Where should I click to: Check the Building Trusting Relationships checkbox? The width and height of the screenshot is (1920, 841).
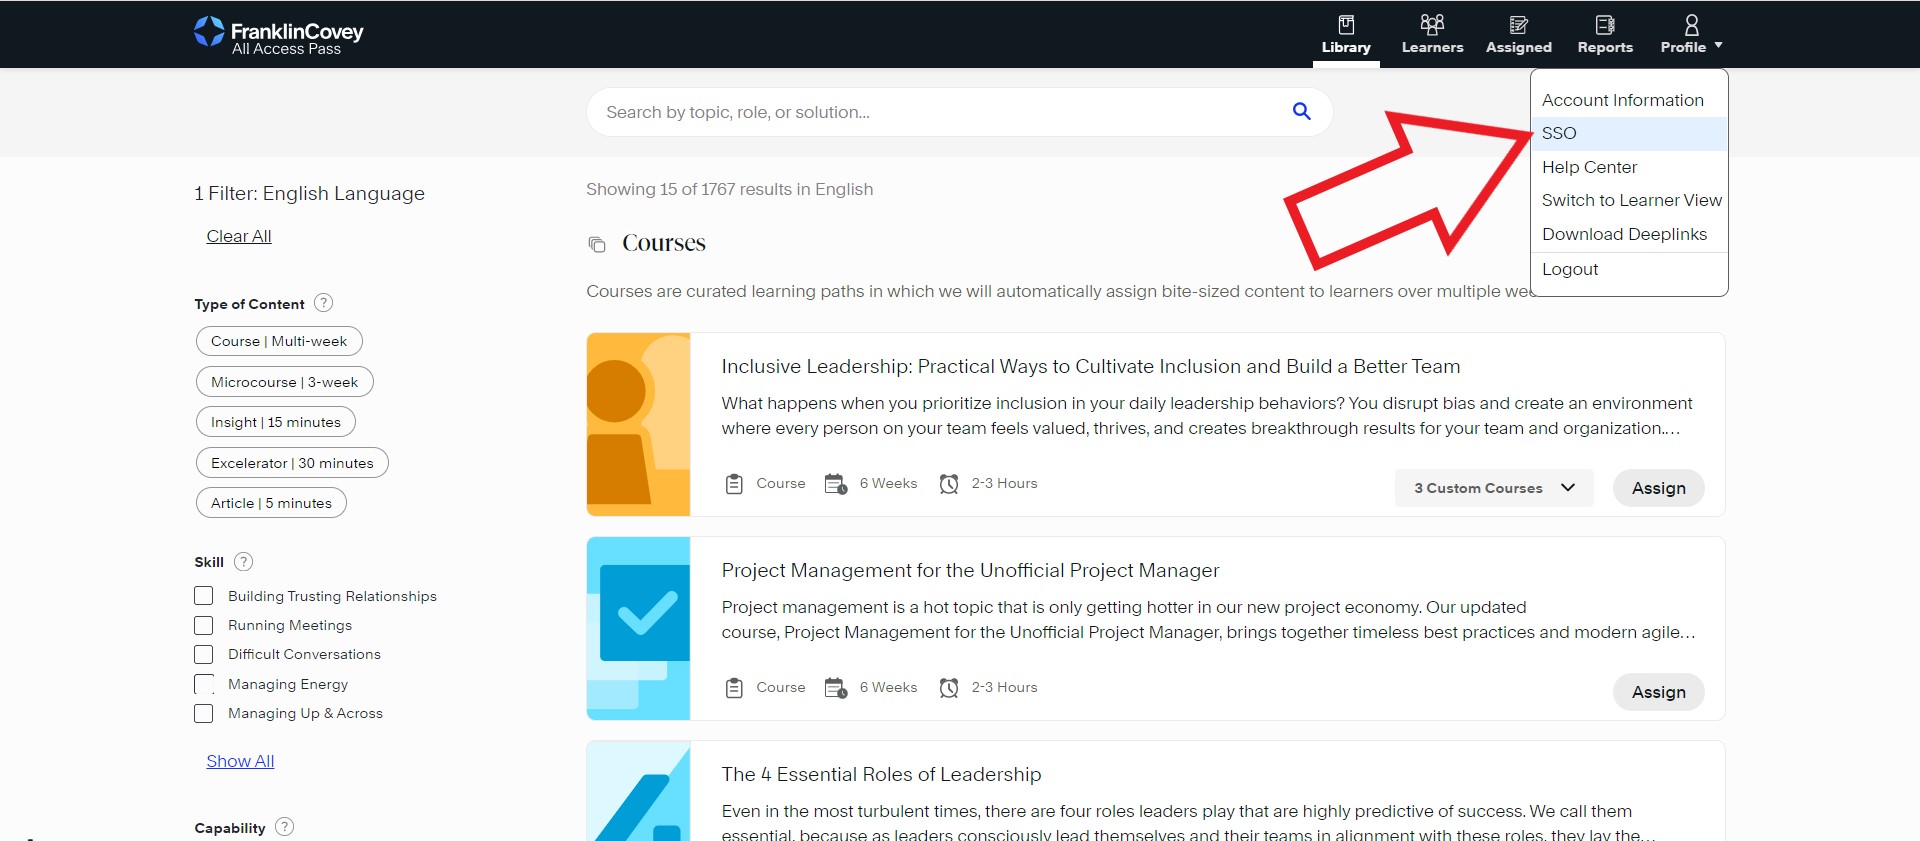coord(204,596)
